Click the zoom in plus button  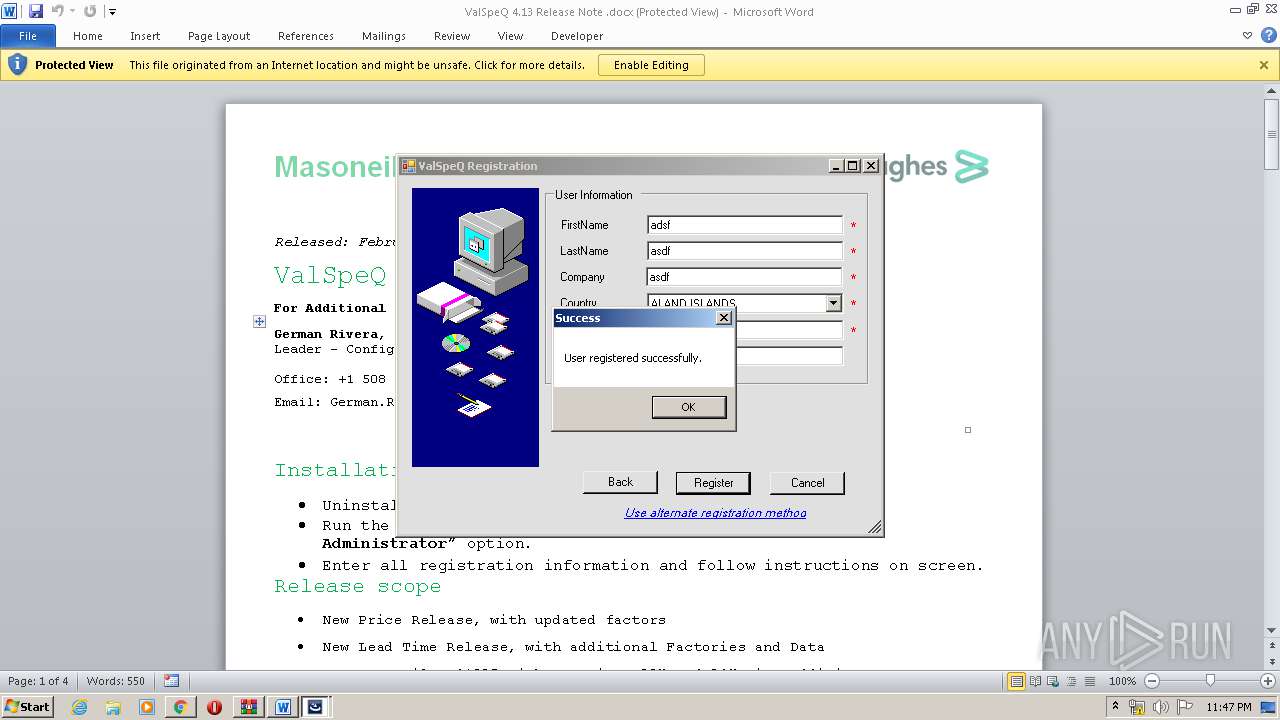1270,681
